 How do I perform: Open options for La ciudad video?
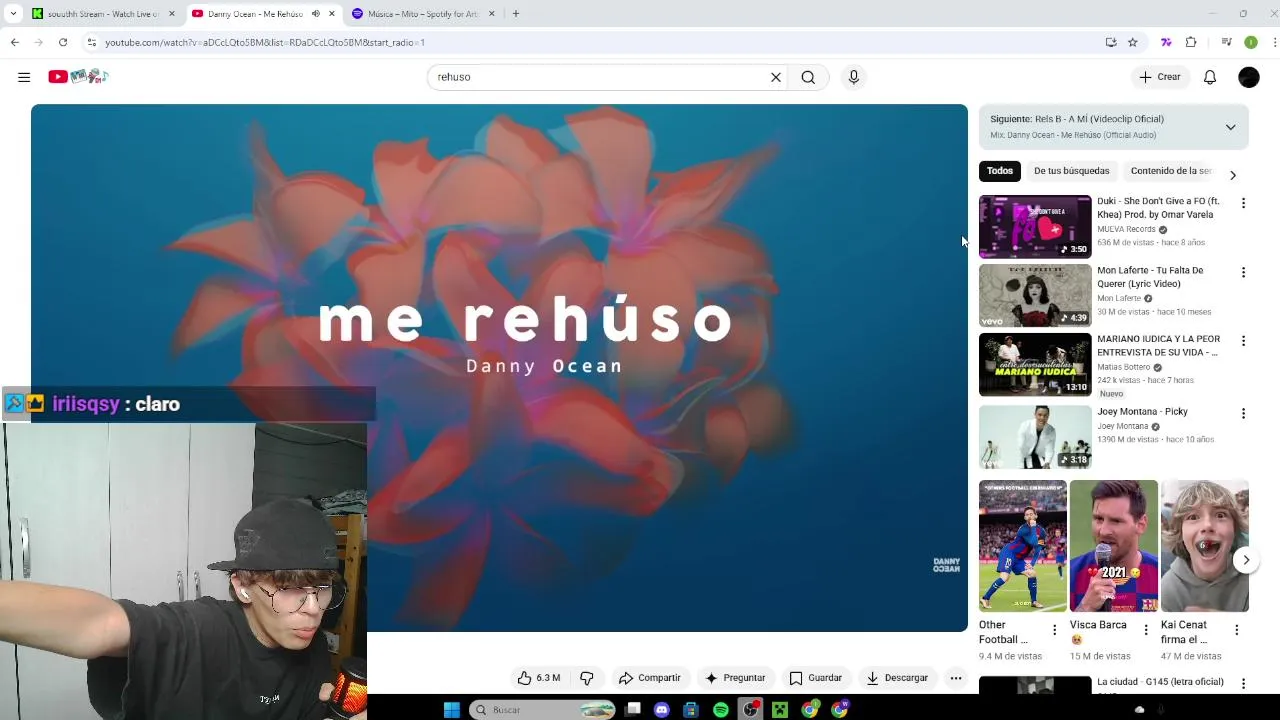pos(1243,684)
